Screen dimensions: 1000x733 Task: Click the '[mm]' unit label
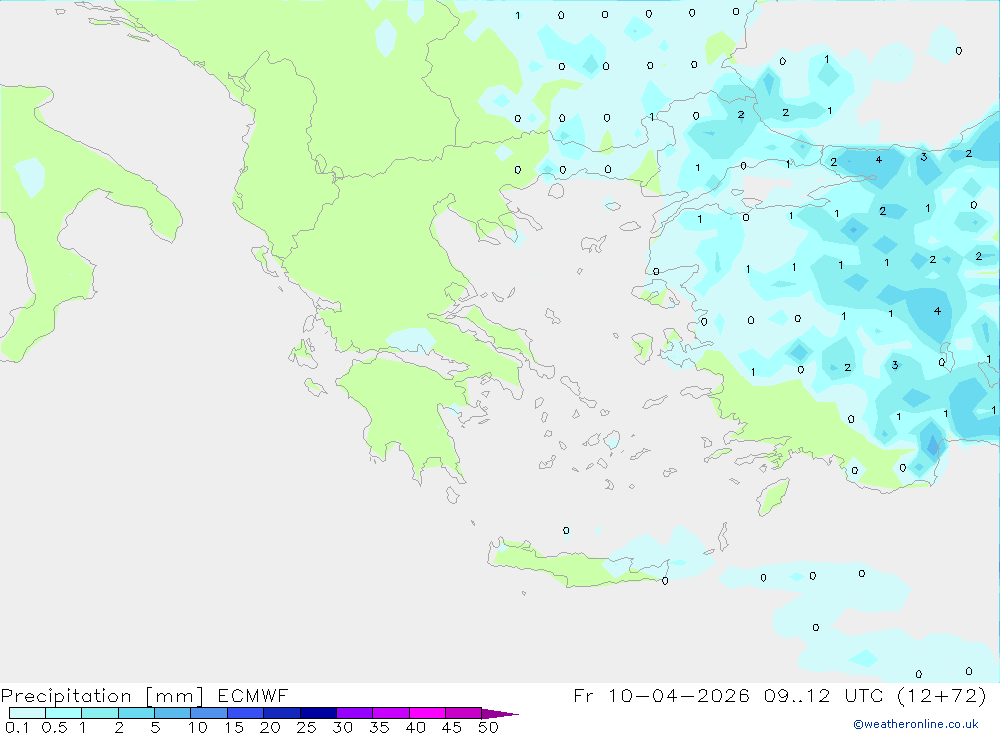(x=175, y=695)
